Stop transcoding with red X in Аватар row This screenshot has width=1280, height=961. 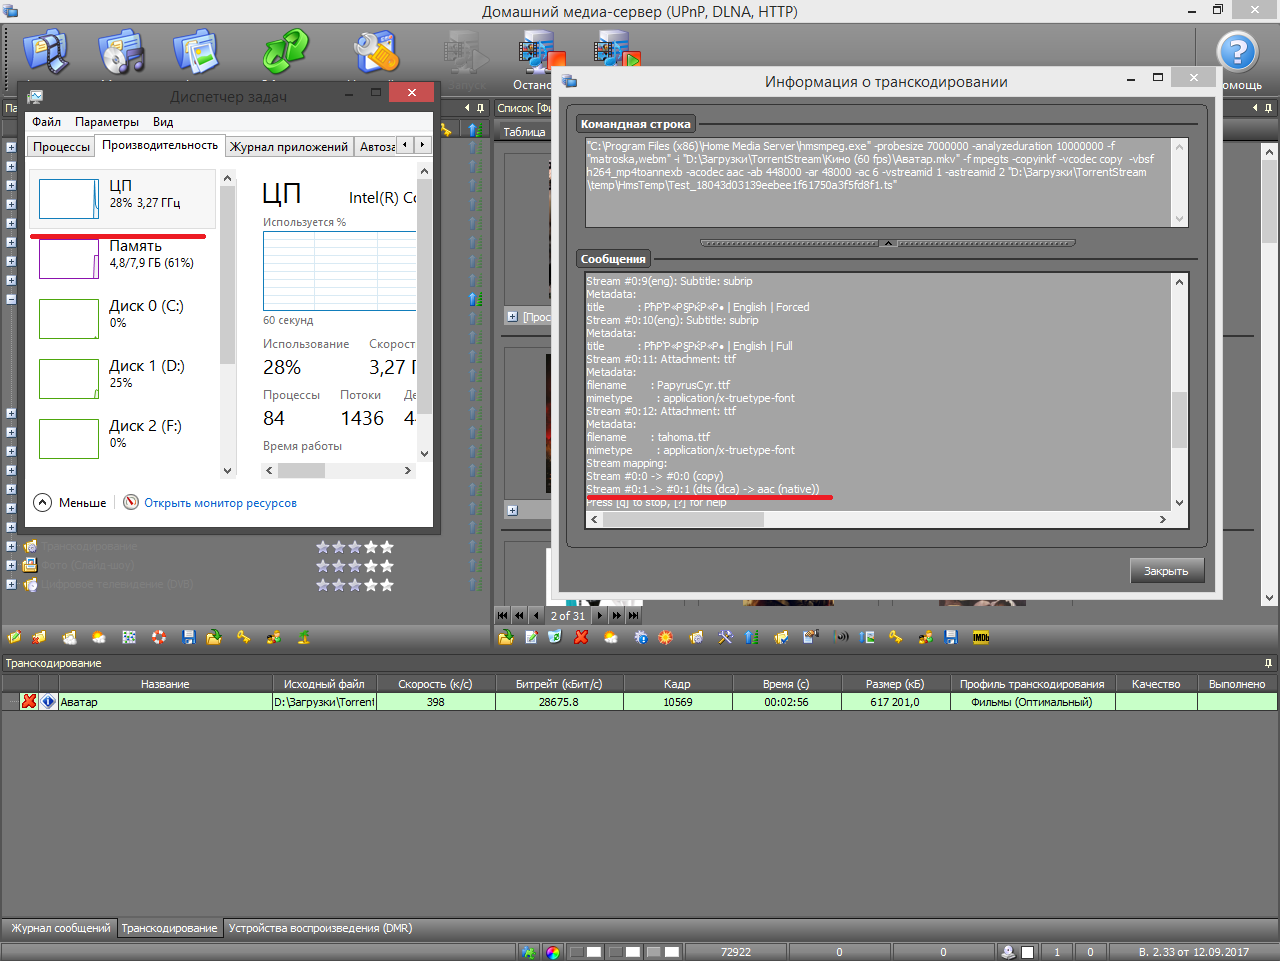pyautogui.click(x=29, y=701)
